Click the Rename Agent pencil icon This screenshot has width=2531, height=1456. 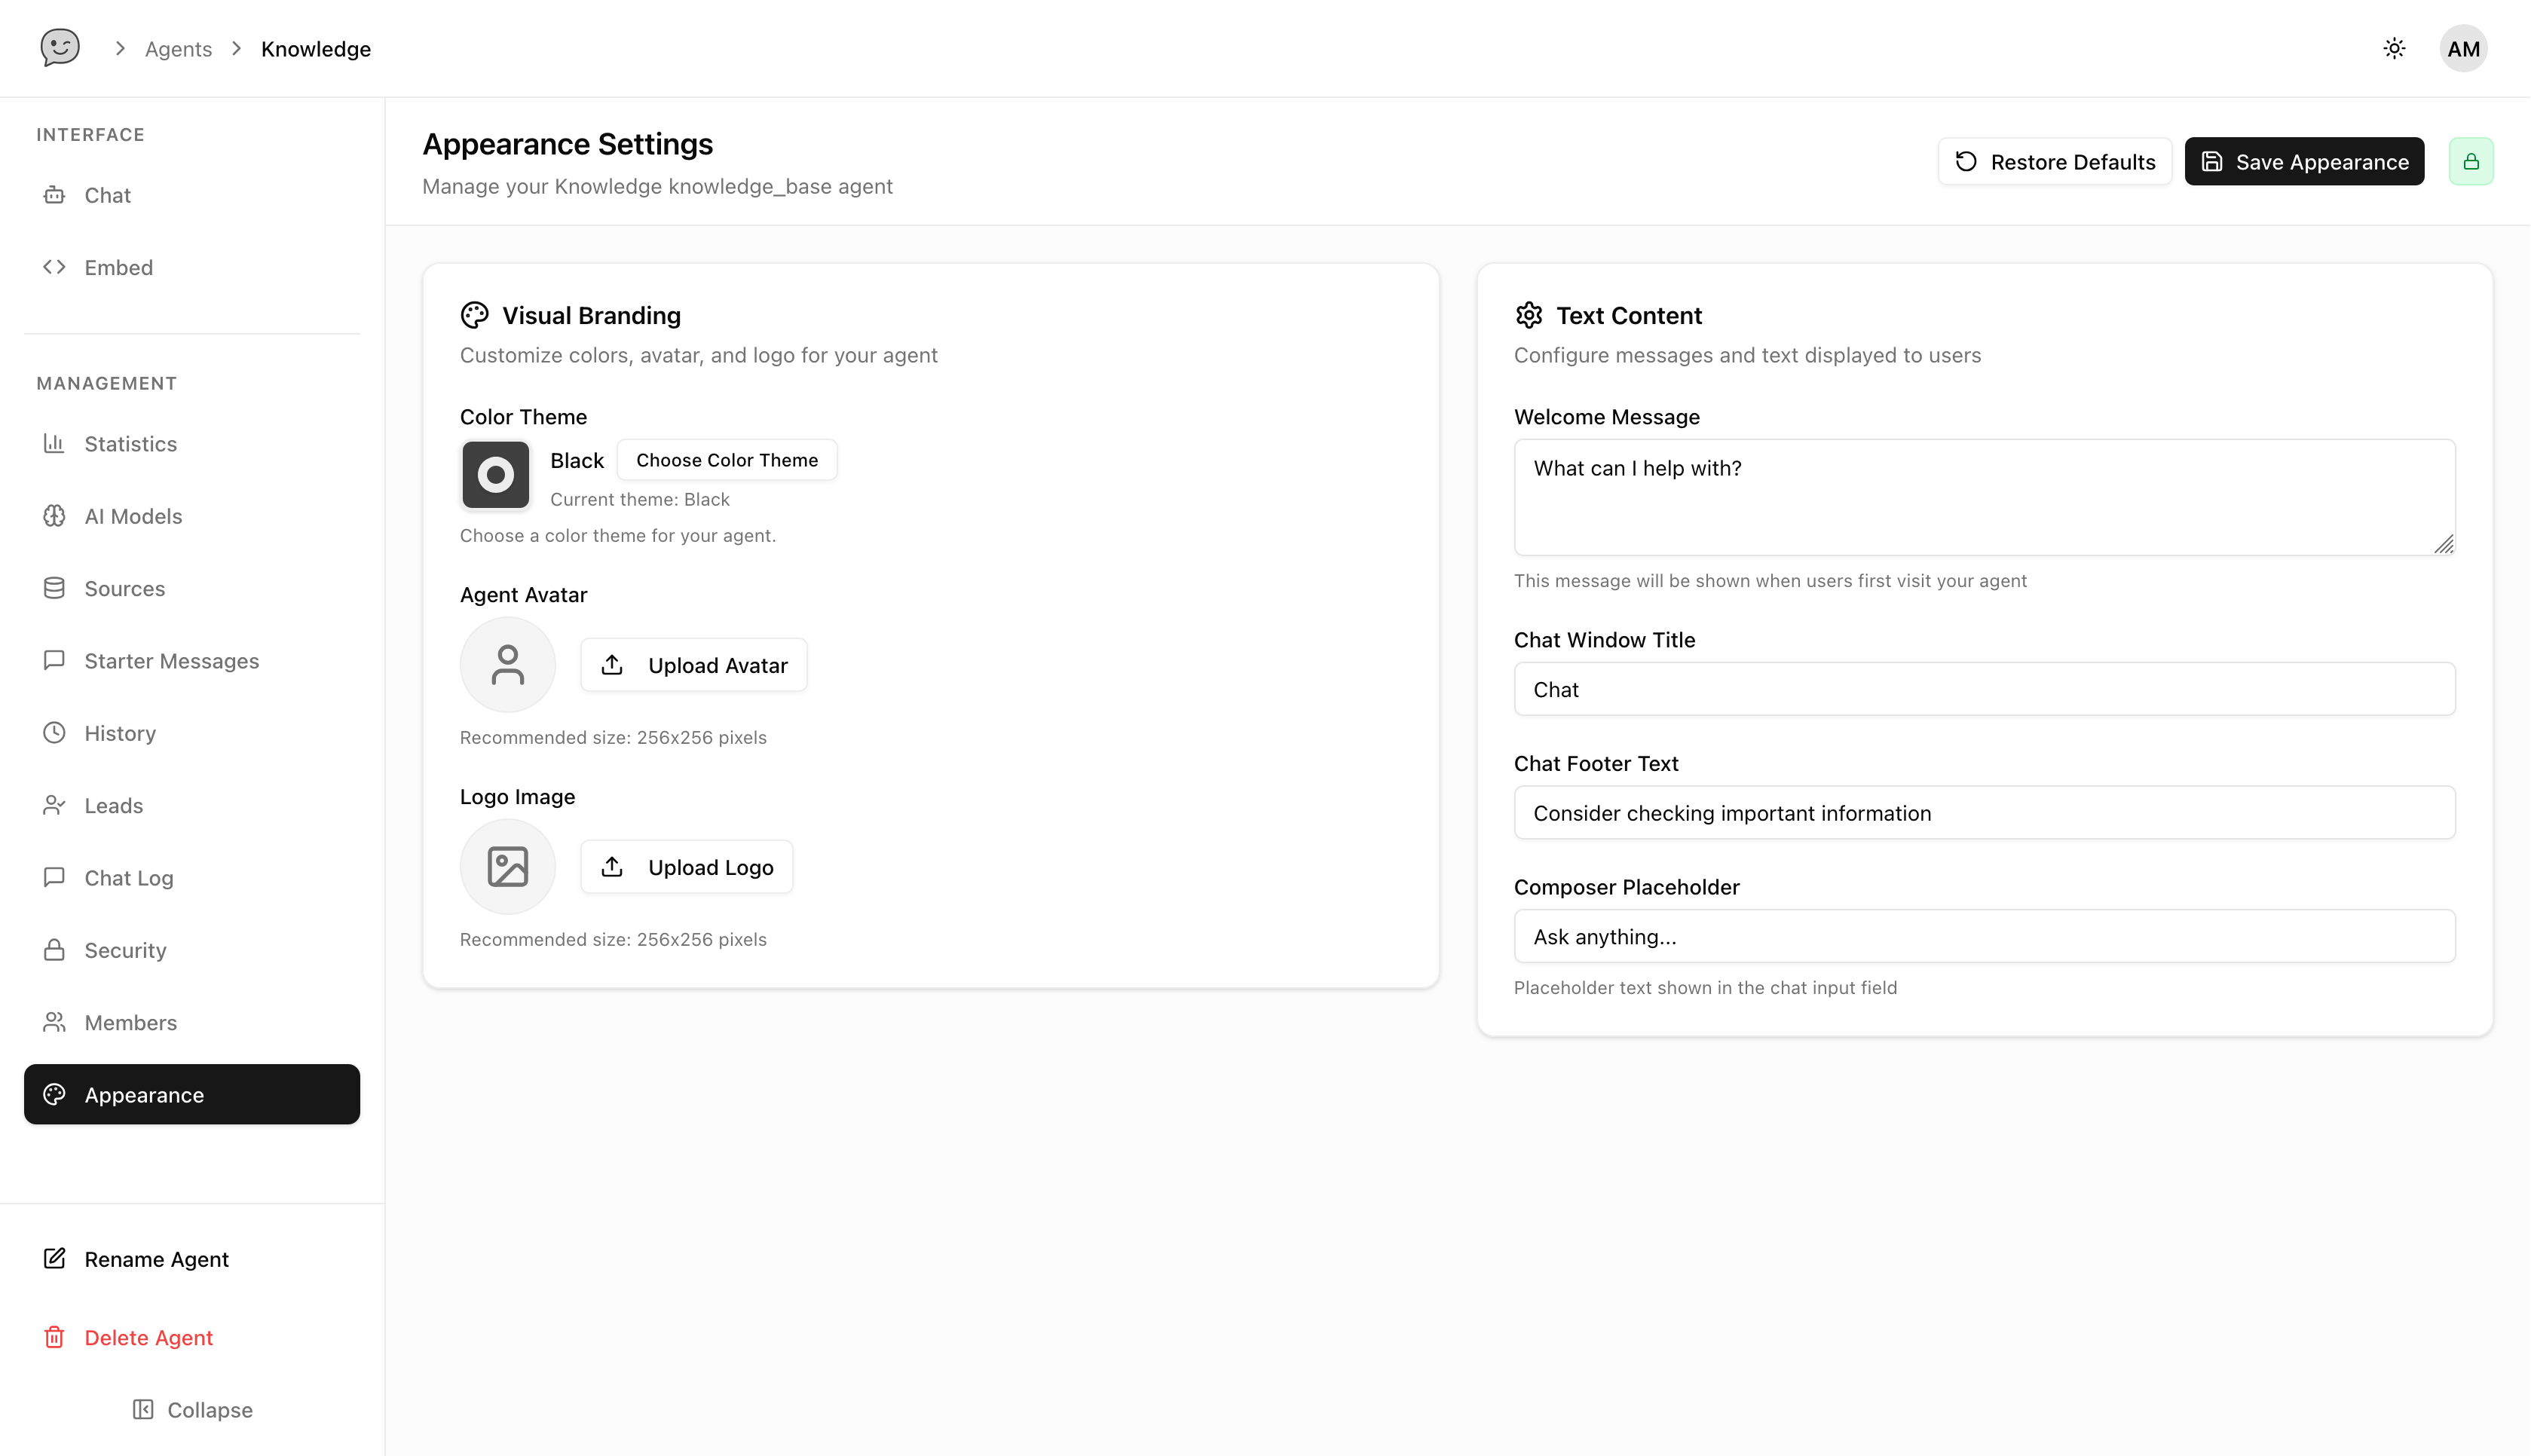(x=55, y=1259)
